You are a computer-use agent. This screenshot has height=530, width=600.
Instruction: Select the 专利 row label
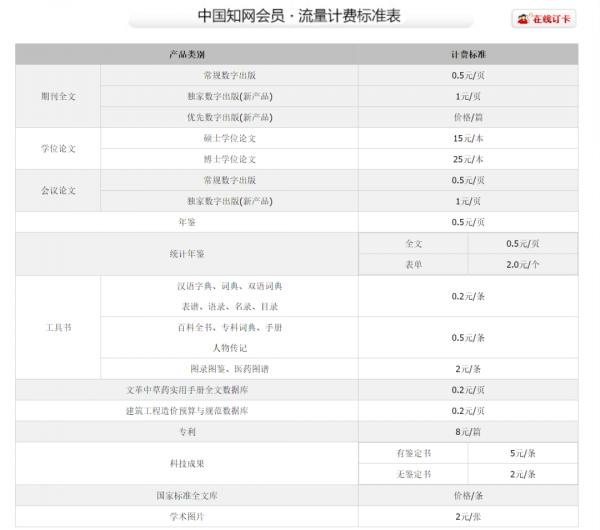(x=187, y=432)
